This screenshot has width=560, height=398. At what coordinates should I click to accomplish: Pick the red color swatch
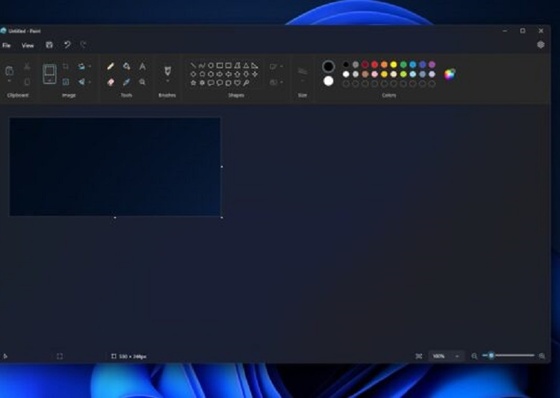[374, 65]
